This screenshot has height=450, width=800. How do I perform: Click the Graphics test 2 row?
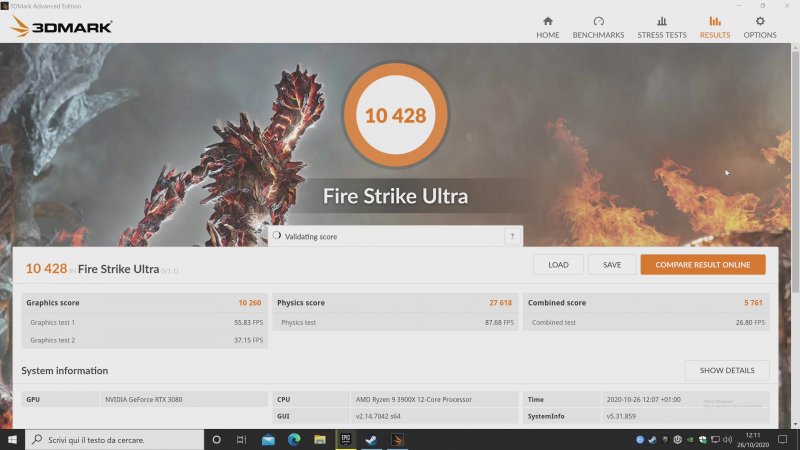tap(144, 340)
